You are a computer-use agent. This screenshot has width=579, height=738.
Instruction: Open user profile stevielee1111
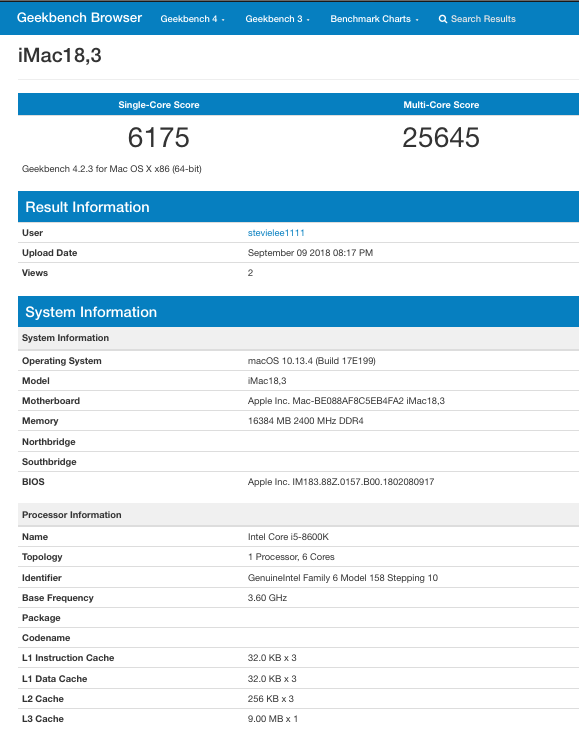click(x=276, y=233)
